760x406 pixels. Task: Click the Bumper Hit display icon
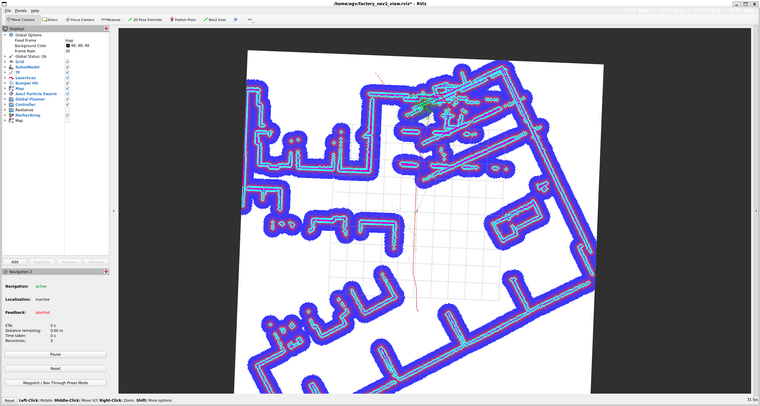11,83
